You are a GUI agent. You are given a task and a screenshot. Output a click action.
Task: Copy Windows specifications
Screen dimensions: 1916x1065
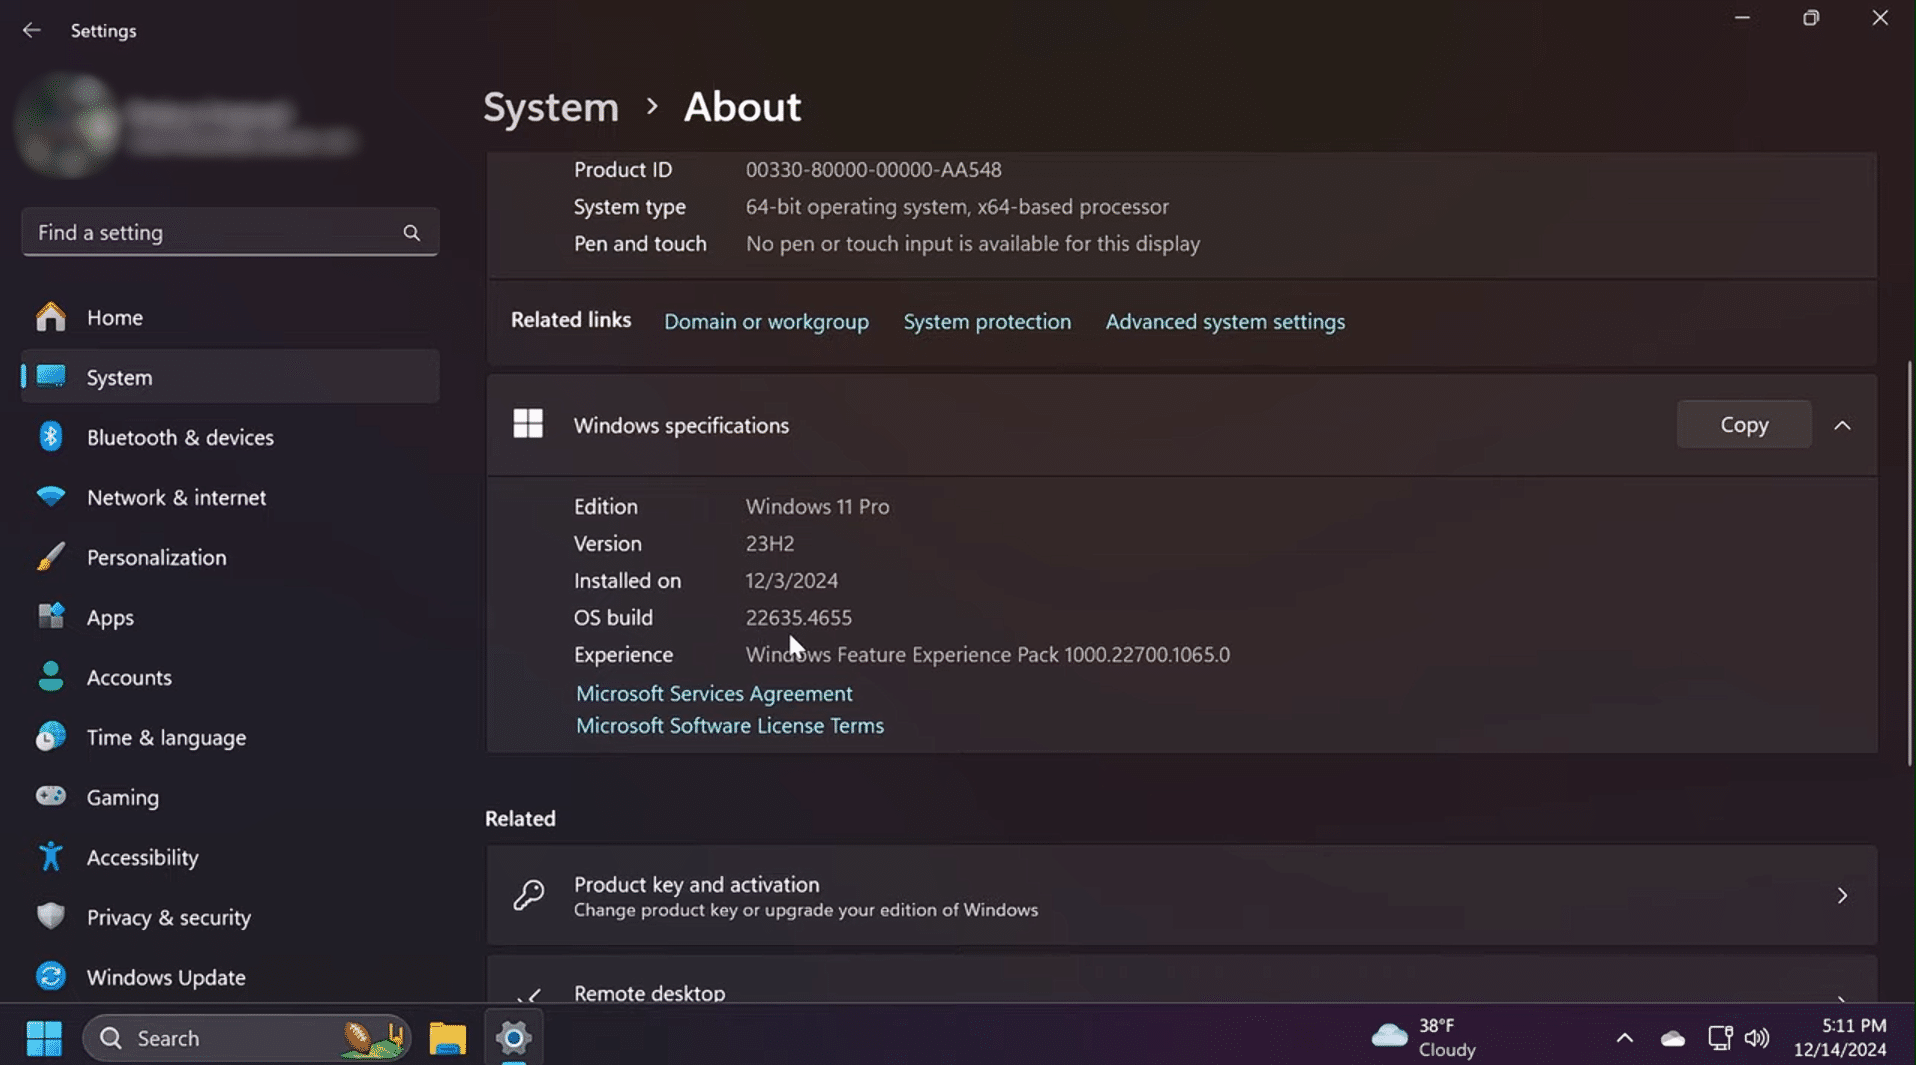[1744, 424]
